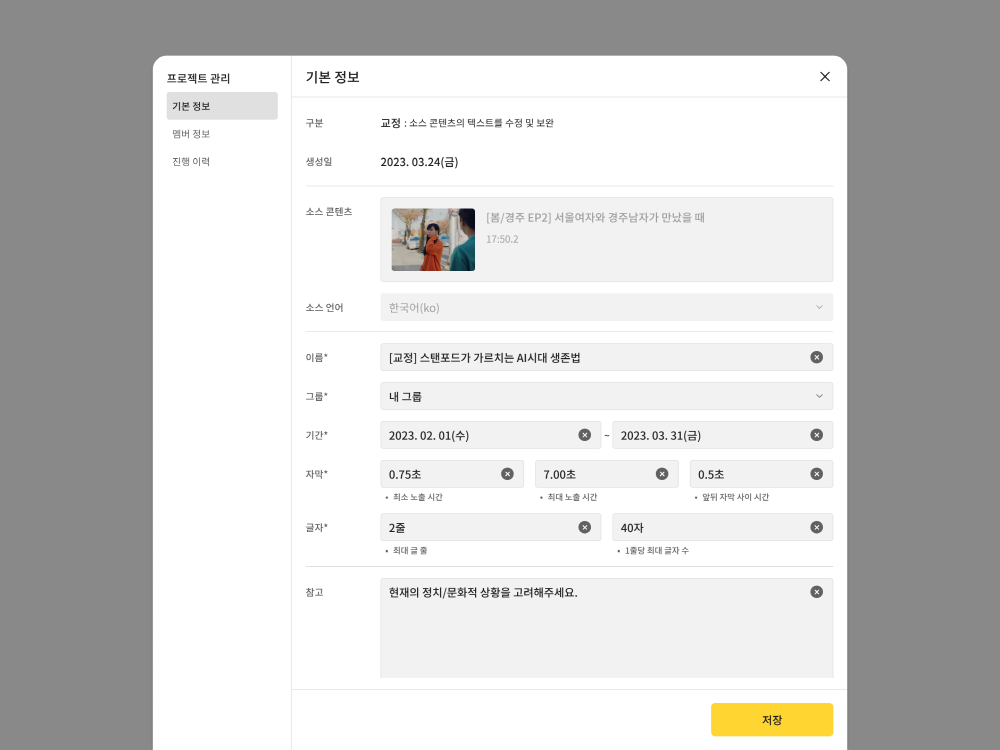Image resolution: width=1000 pixels, height=750 pixels.
Task: Clear the minimum exposure time 0.75초
Action: 507,474
